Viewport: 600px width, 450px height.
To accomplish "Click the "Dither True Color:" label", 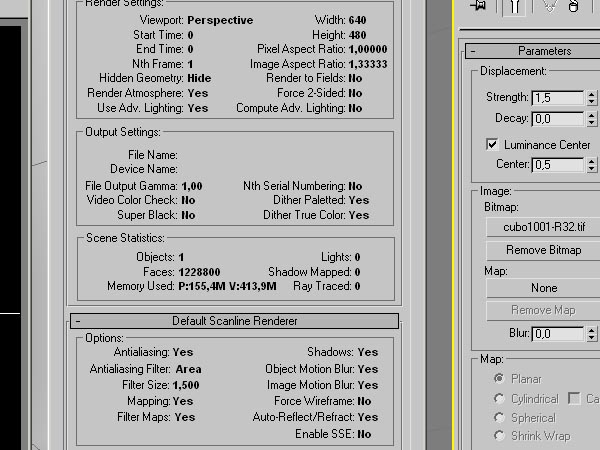I will [x=304, y=215].
